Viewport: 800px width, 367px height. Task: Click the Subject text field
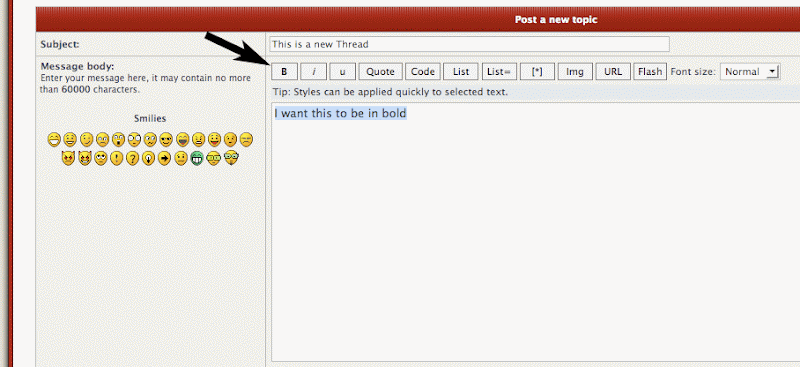pyautogui.click(x=469, y=44)
